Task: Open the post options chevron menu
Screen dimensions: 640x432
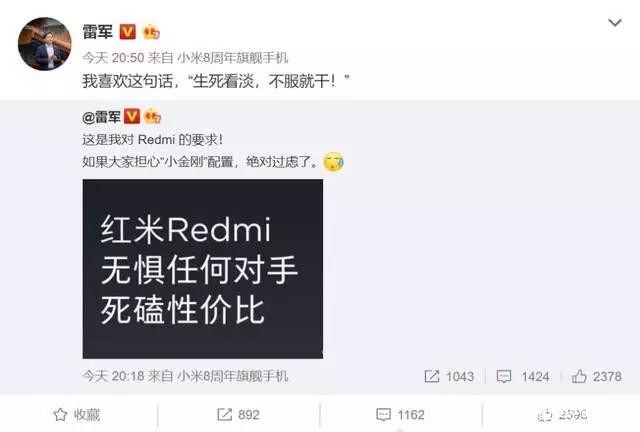Action: pos(615,22)
